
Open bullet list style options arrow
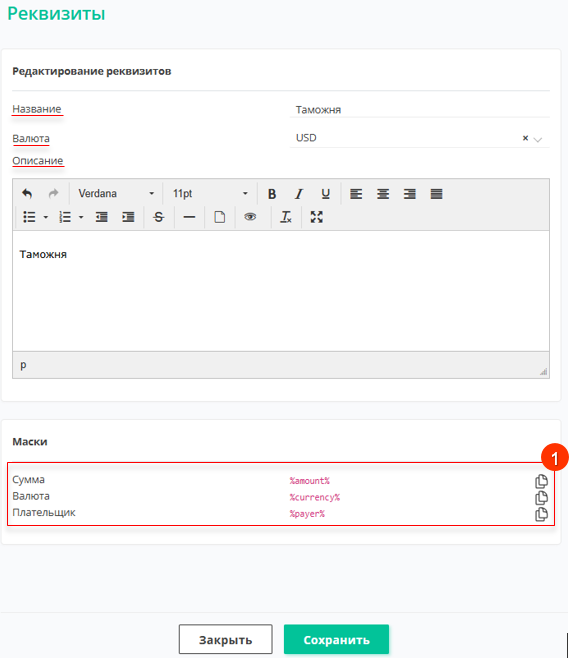46,217
